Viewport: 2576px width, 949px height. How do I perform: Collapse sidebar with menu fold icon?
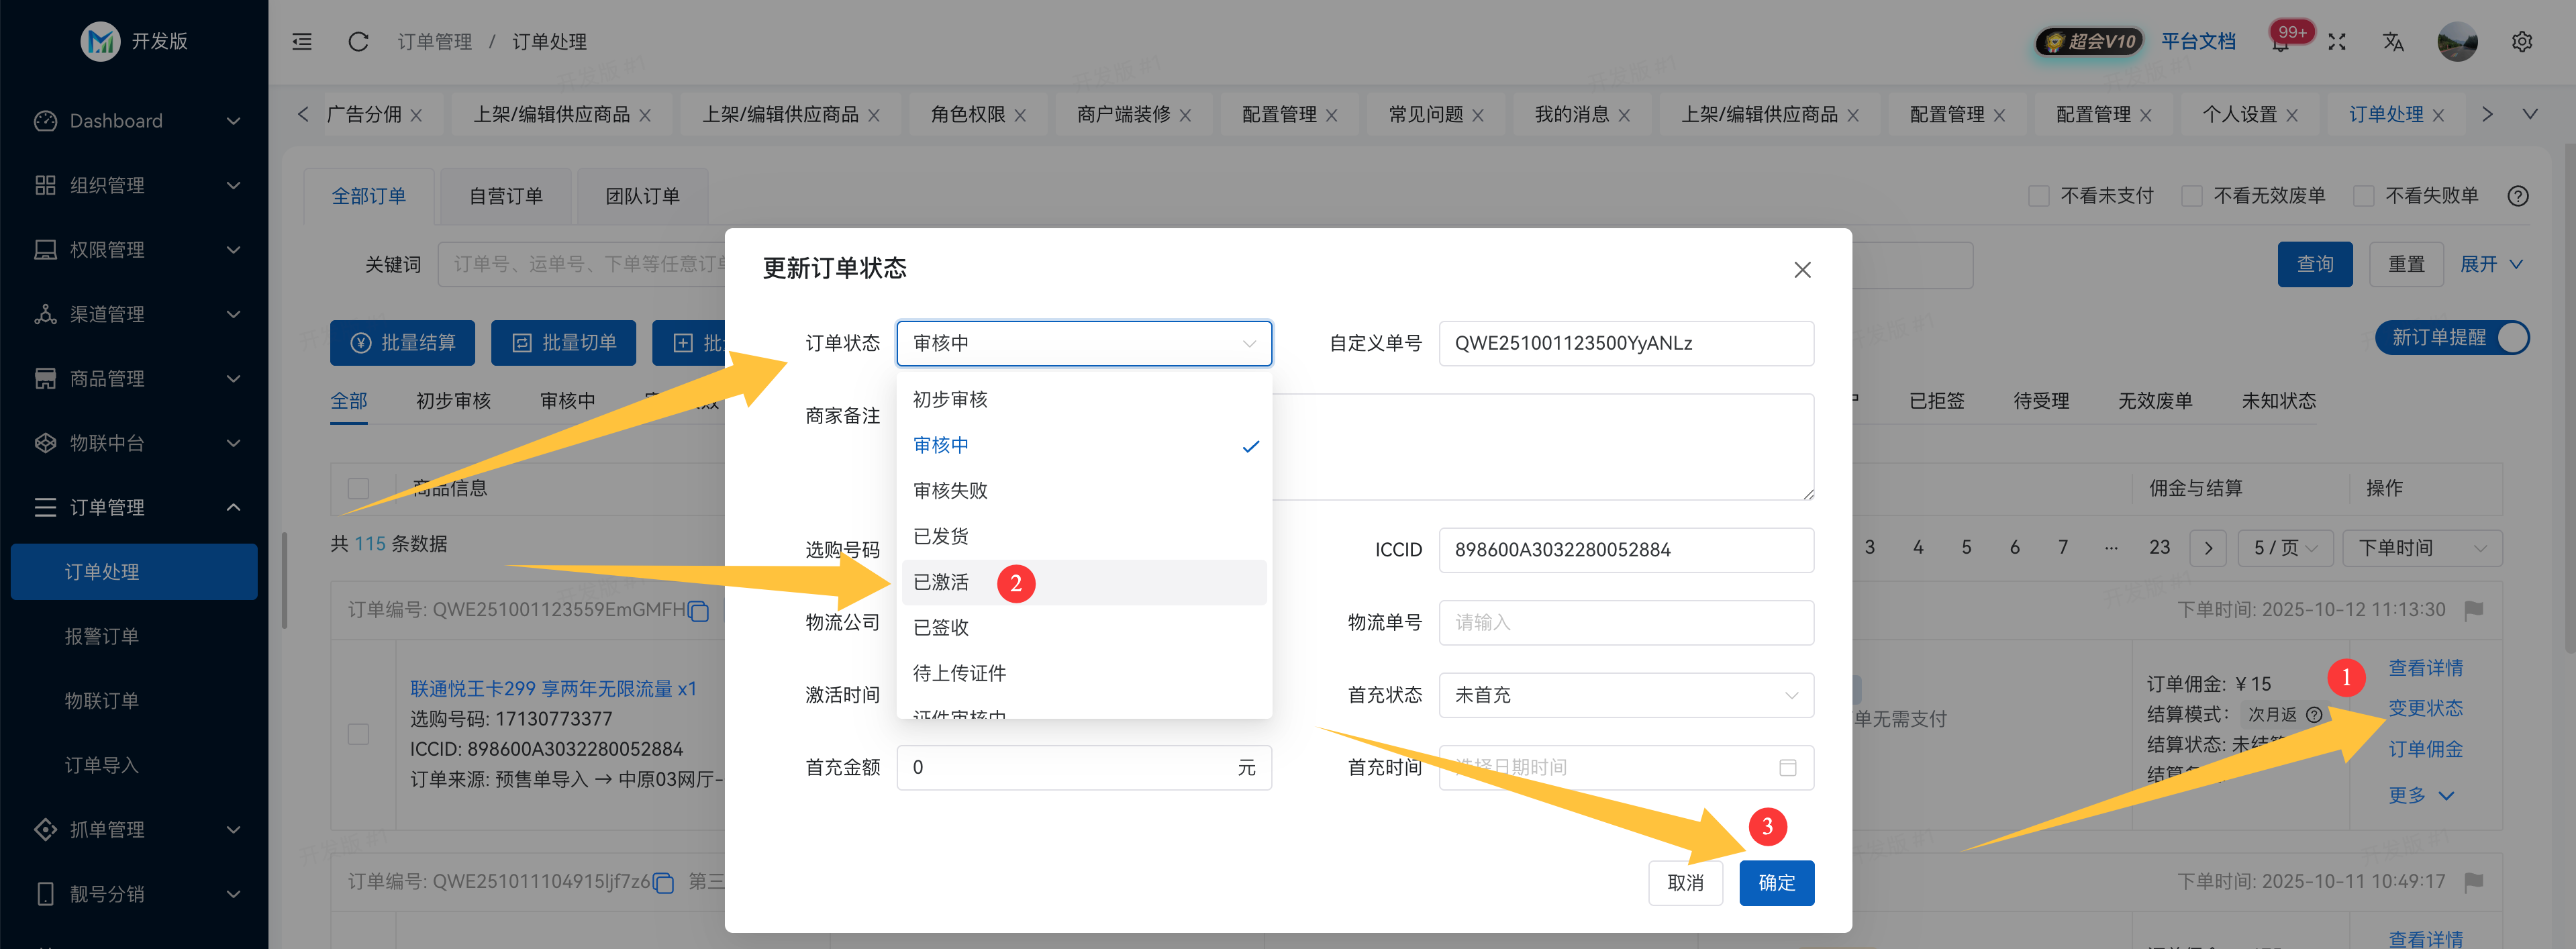302,42
